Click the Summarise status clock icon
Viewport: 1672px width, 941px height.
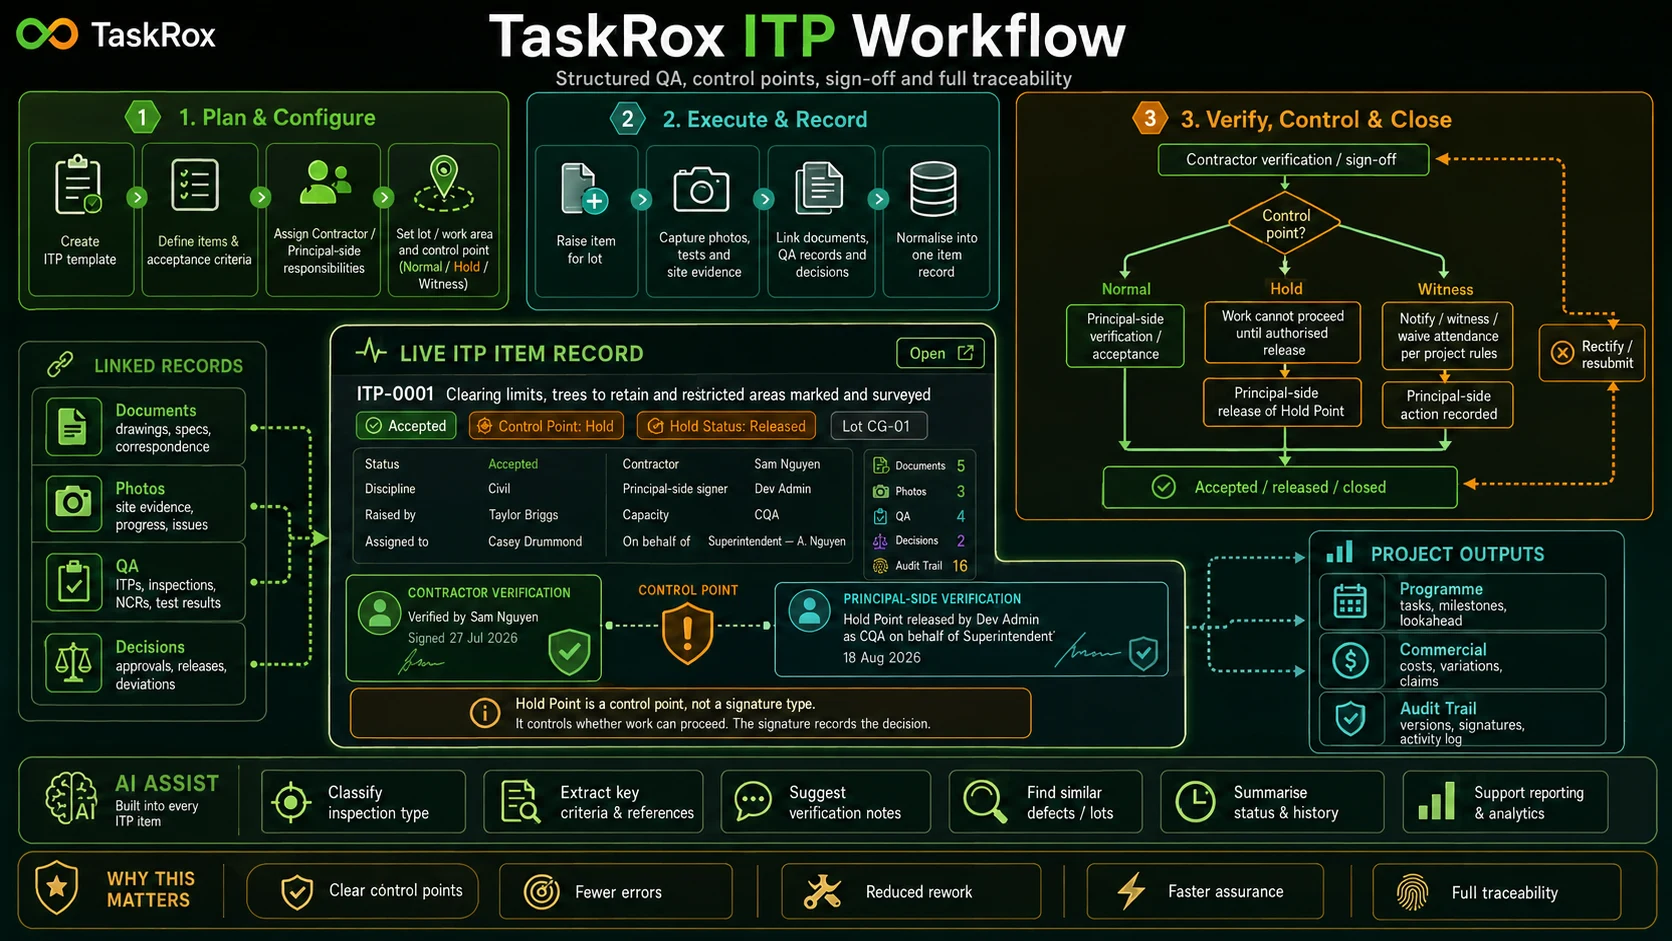(1195, 801)
